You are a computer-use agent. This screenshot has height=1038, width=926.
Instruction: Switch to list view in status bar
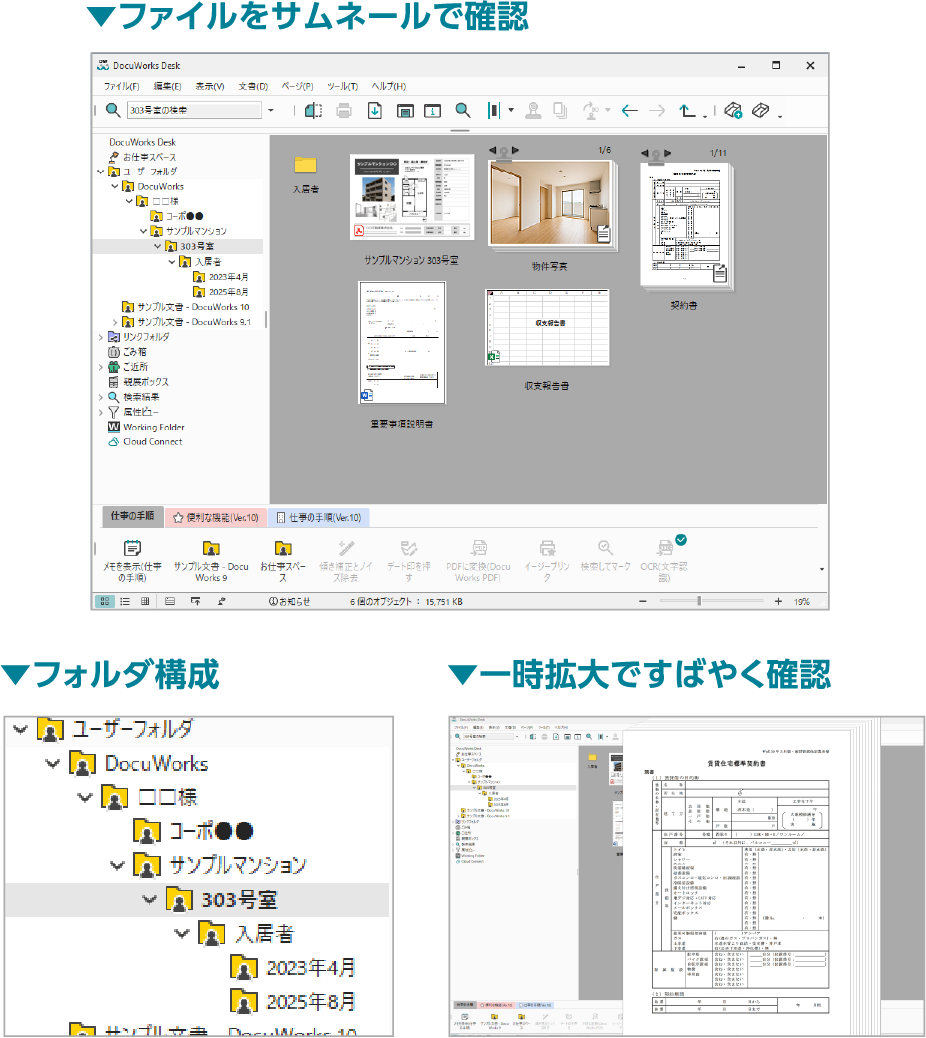point(125,601)
